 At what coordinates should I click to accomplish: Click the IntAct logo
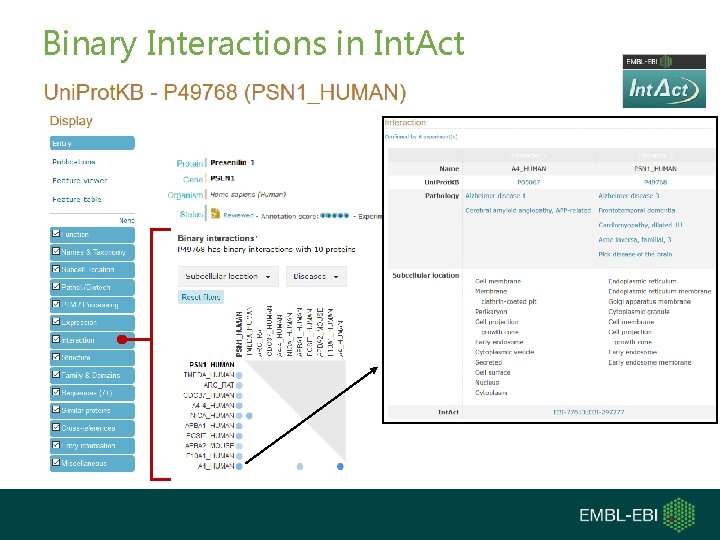(x=664, y=89)
